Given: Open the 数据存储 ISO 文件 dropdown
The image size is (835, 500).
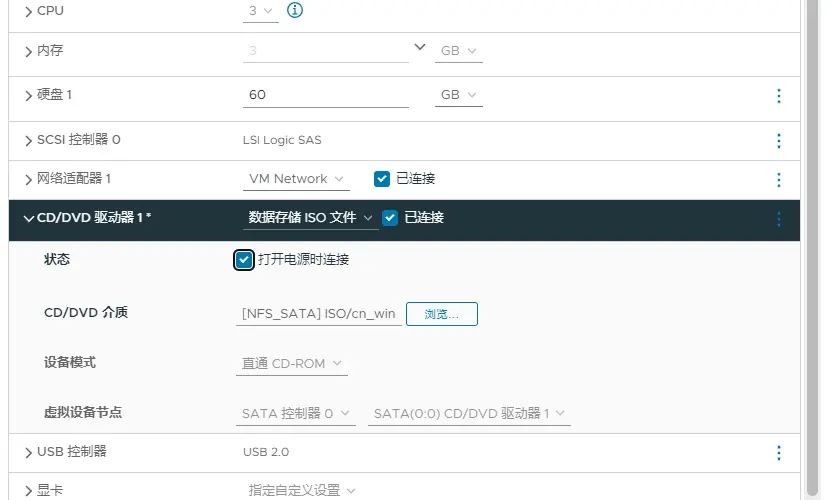Looking at the screenshot, I should click(x=310, y=218).
